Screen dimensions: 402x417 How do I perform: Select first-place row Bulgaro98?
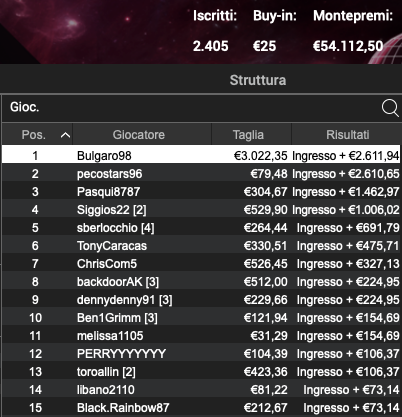pos(201,154)
